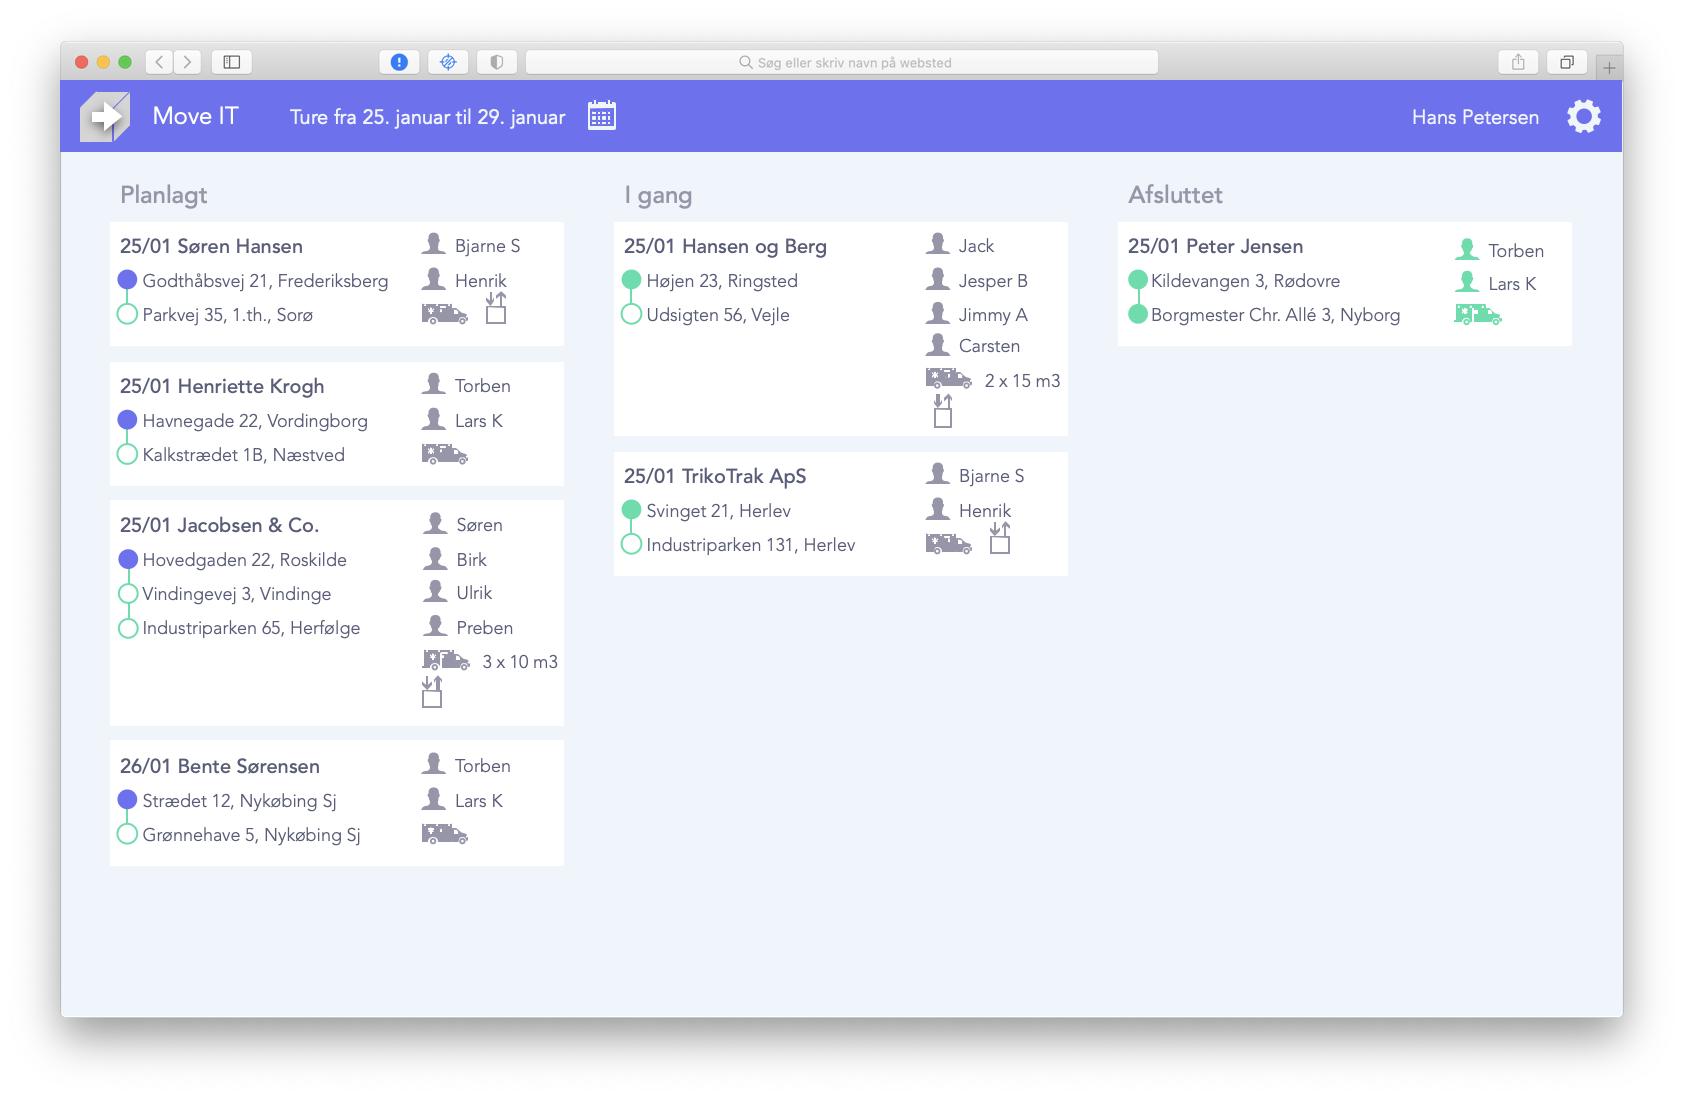
Task: Click the truck icon on Henriette Krogh card
Action: [x=445, y=454]
